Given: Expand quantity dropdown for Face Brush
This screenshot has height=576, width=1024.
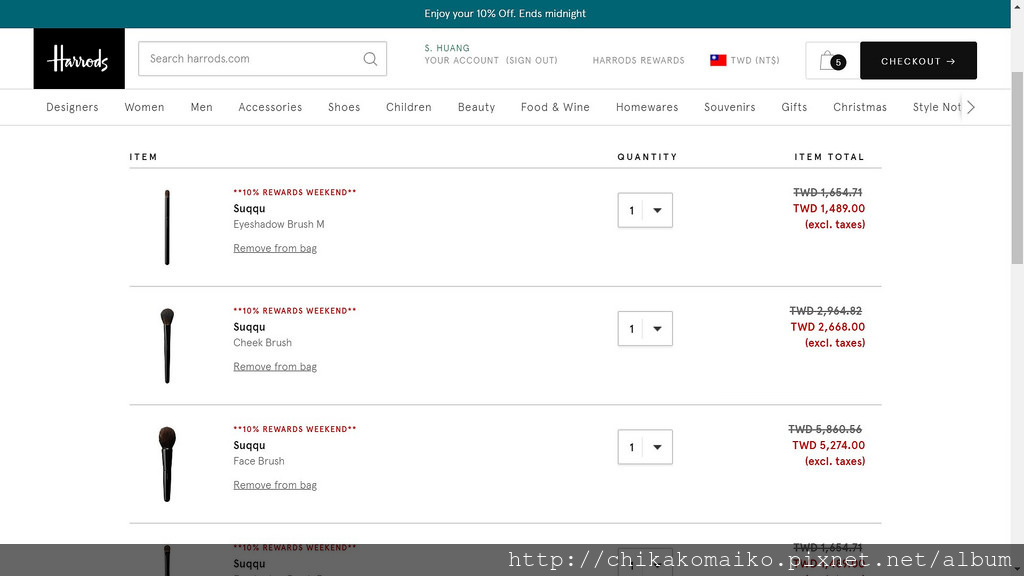Looking at the screenshot, I should click(x=645, y=447).
